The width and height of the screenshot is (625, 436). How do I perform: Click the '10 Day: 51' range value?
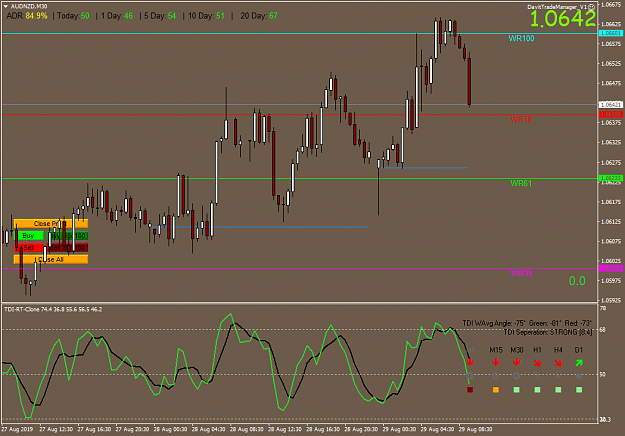206,16
